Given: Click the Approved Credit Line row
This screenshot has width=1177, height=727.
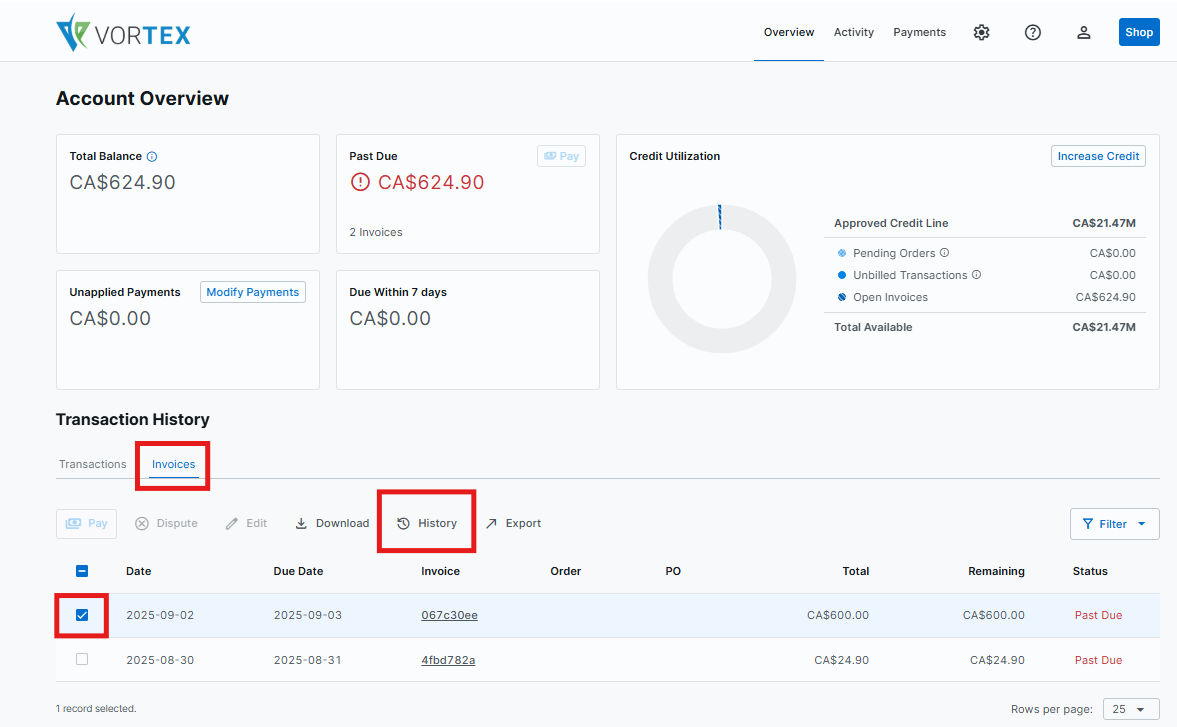Looking at the screenshot, I should click(985, 223).
